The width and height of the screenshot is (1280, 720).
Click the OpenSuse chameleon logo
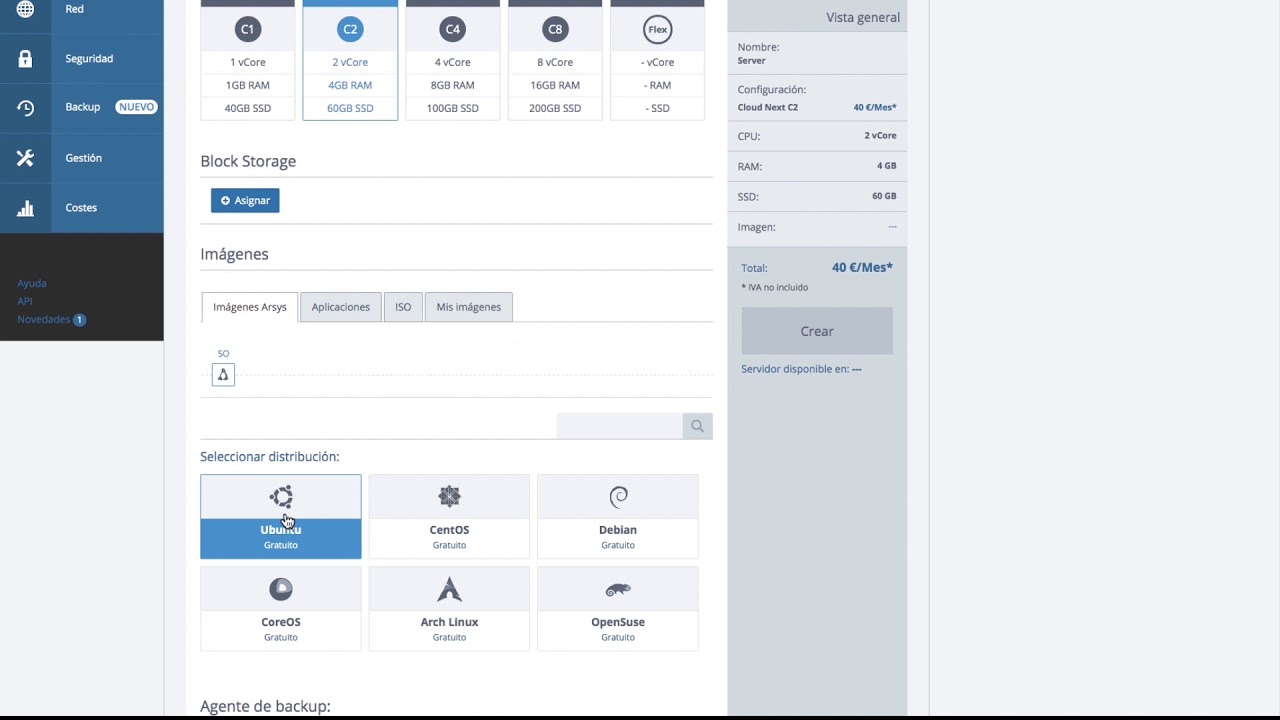point(618,589)
